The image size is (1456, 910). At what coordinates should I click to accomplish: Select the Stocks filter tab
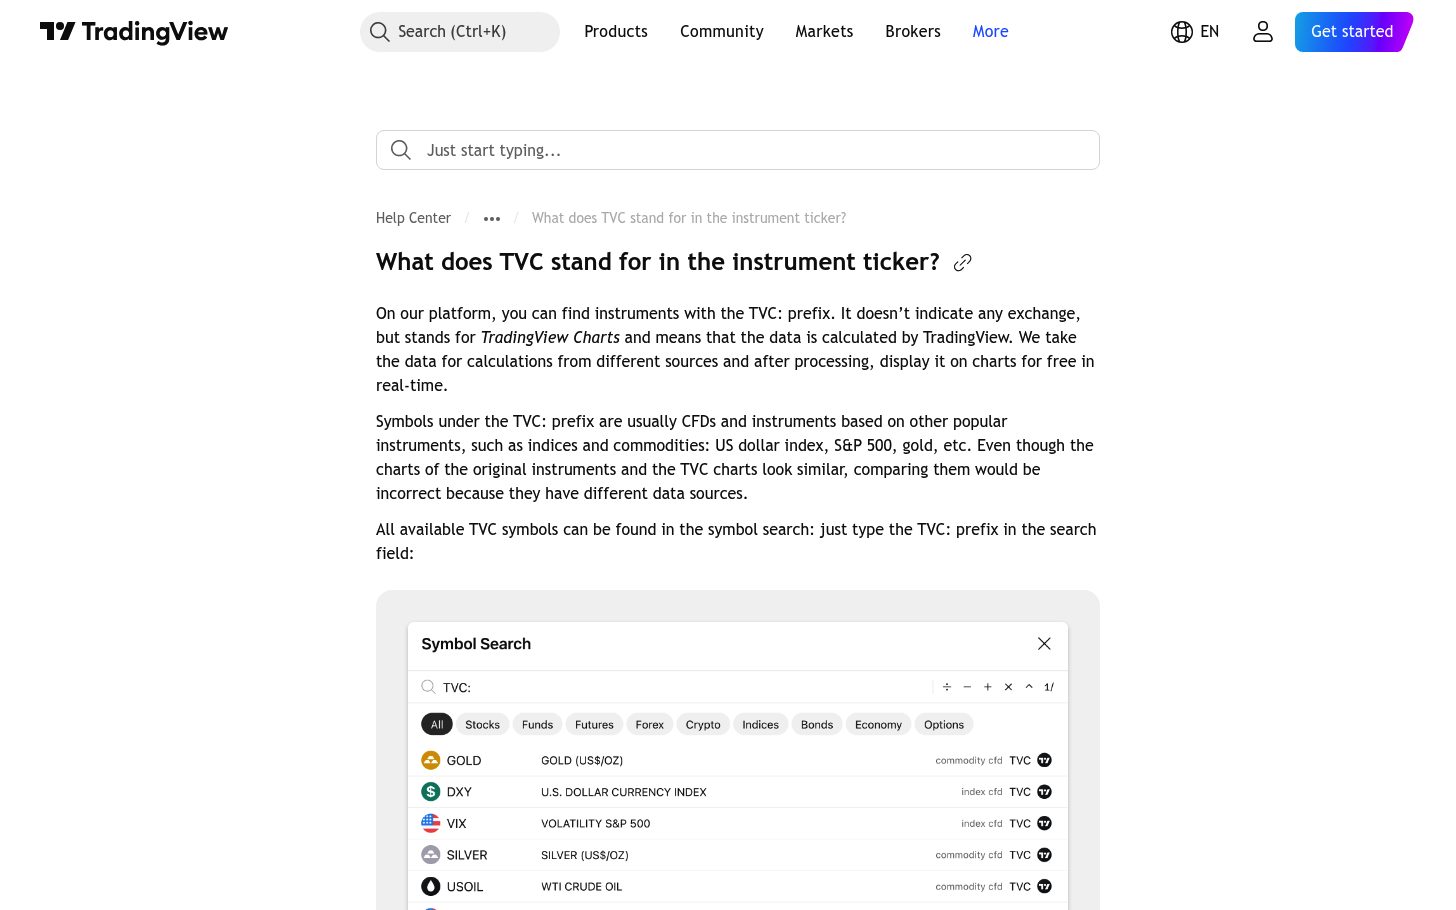pos(482,725)
